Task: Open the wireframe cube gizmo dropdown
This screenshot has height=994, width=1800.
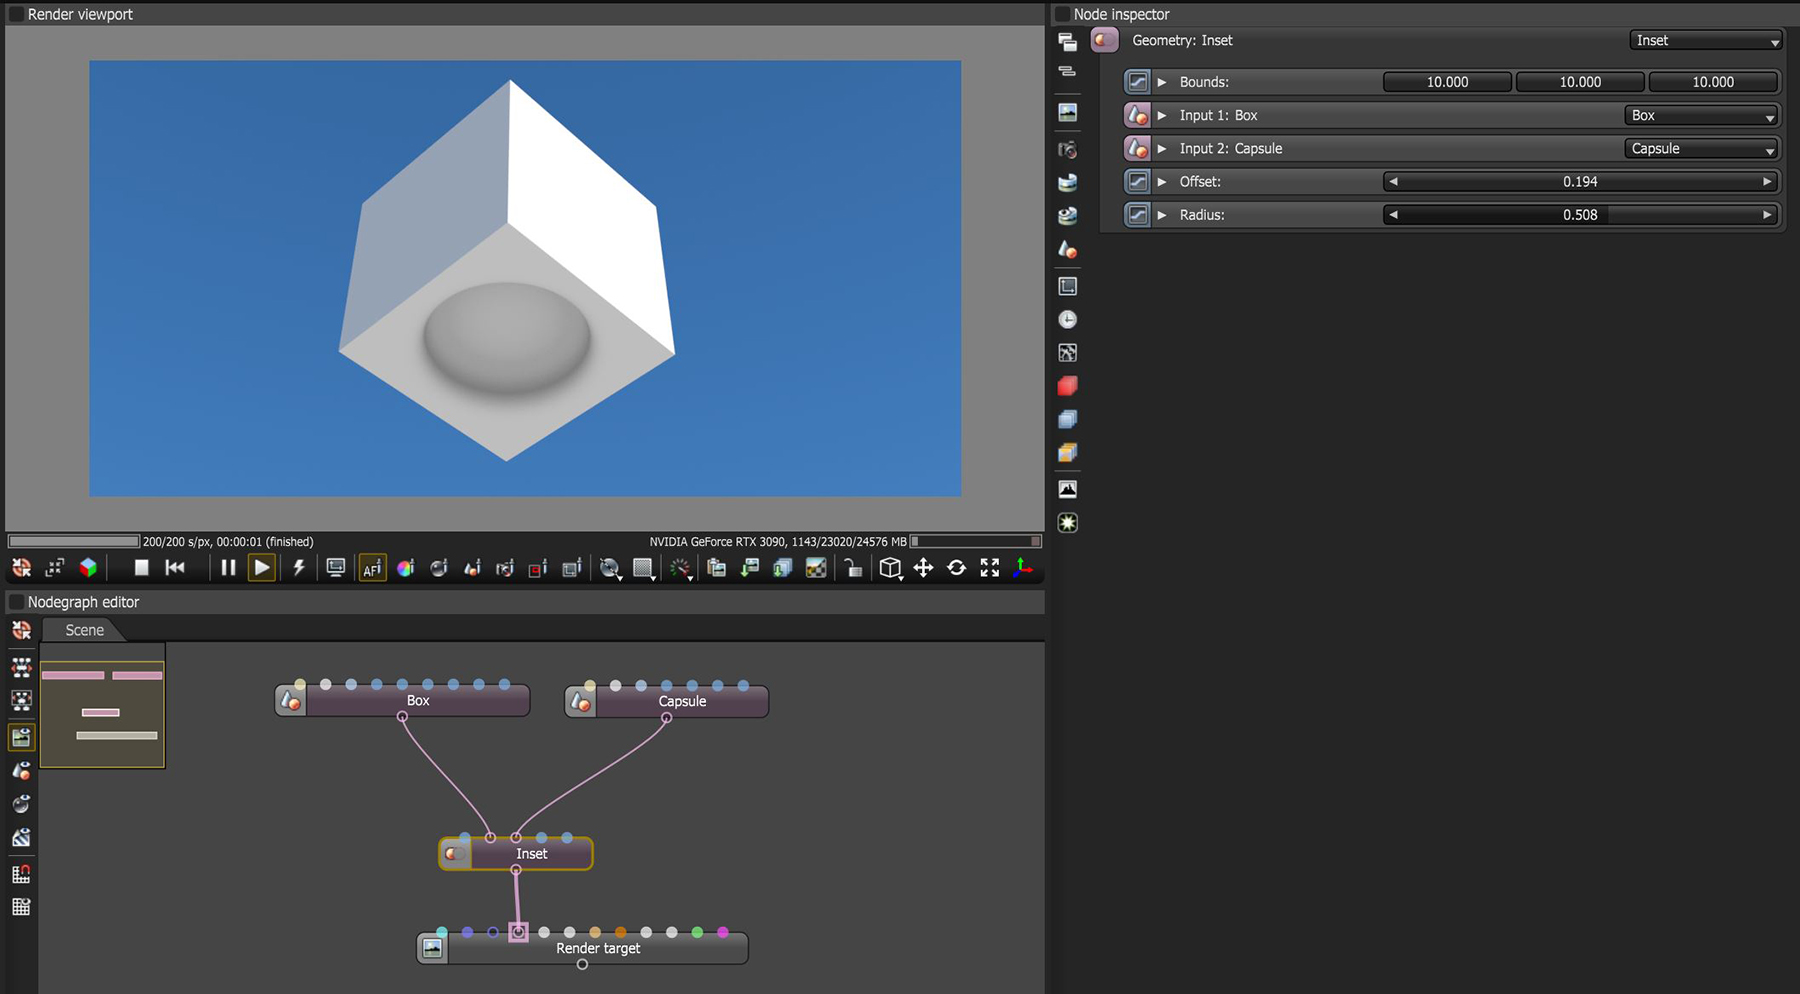Action: [890, 568]
